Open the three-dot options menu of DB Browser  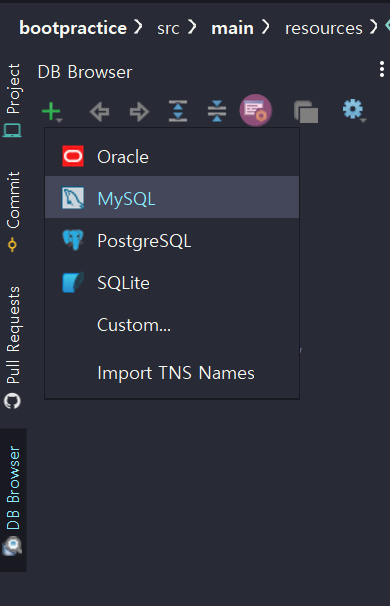[x=382, y=69]
